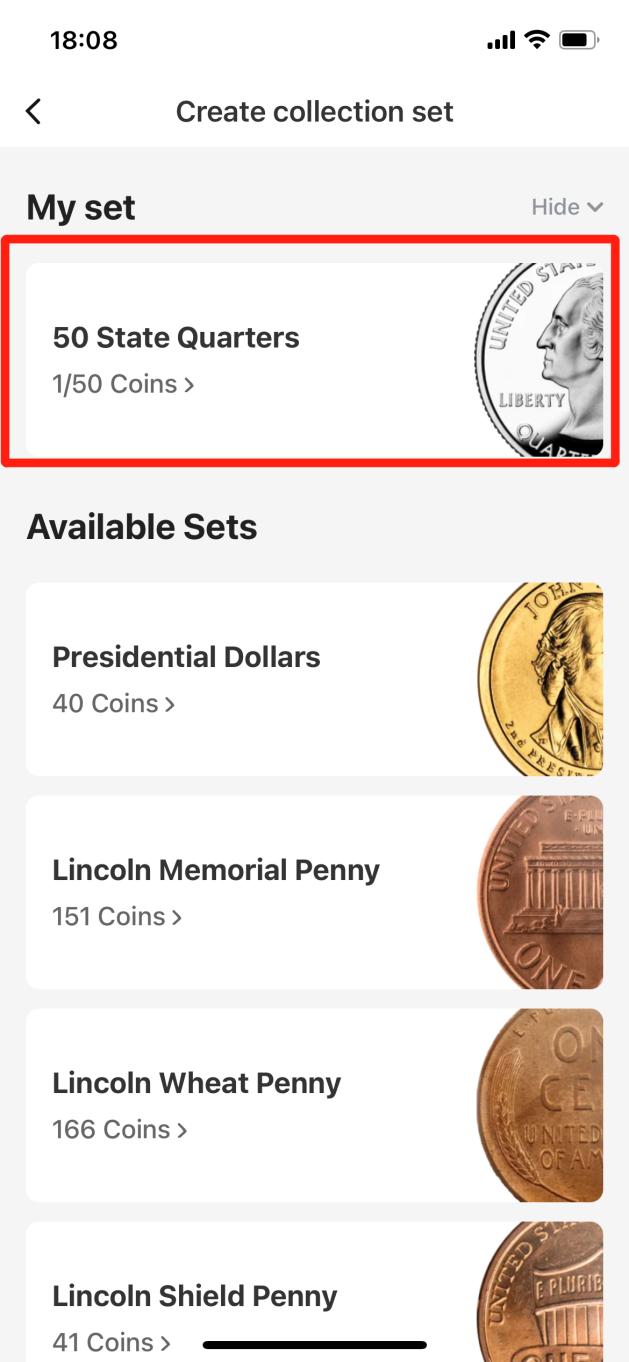Open the 1/50 Coins progress link
Screen dimensions: 629x1362
tap(123, 384)
